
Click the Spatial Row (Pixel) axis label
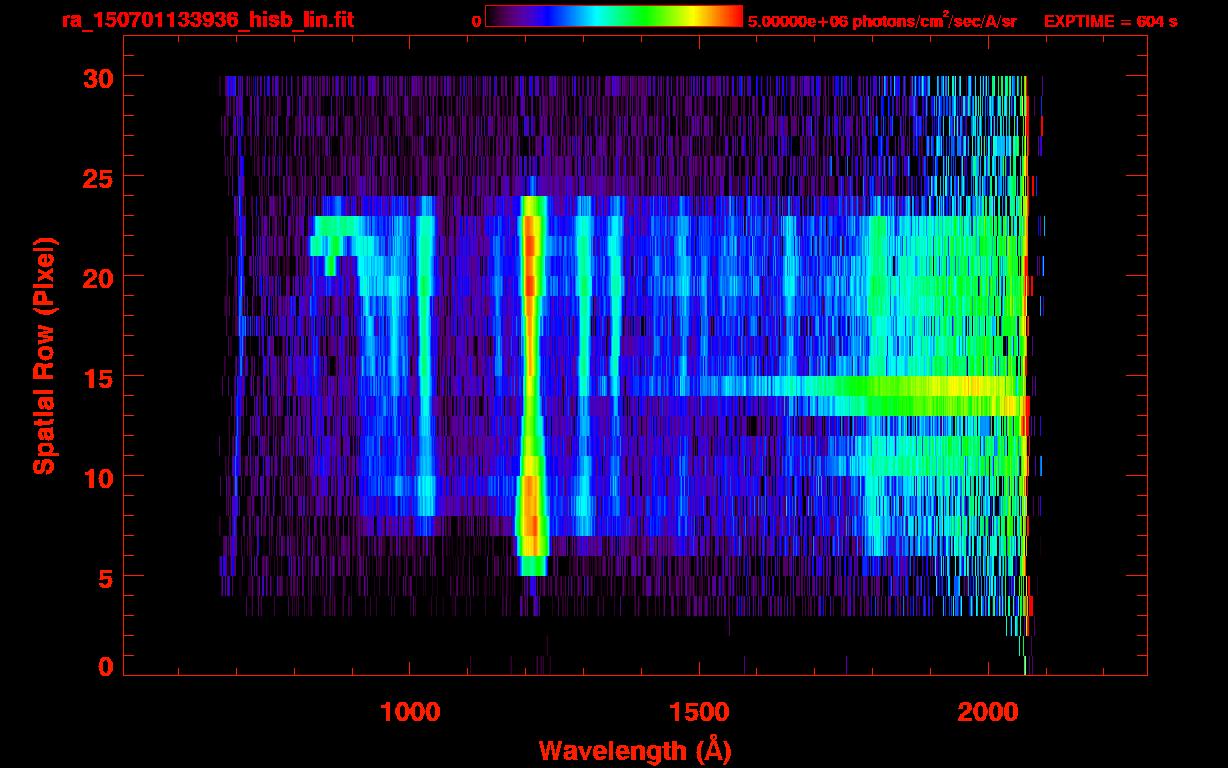tap(44, 355)
